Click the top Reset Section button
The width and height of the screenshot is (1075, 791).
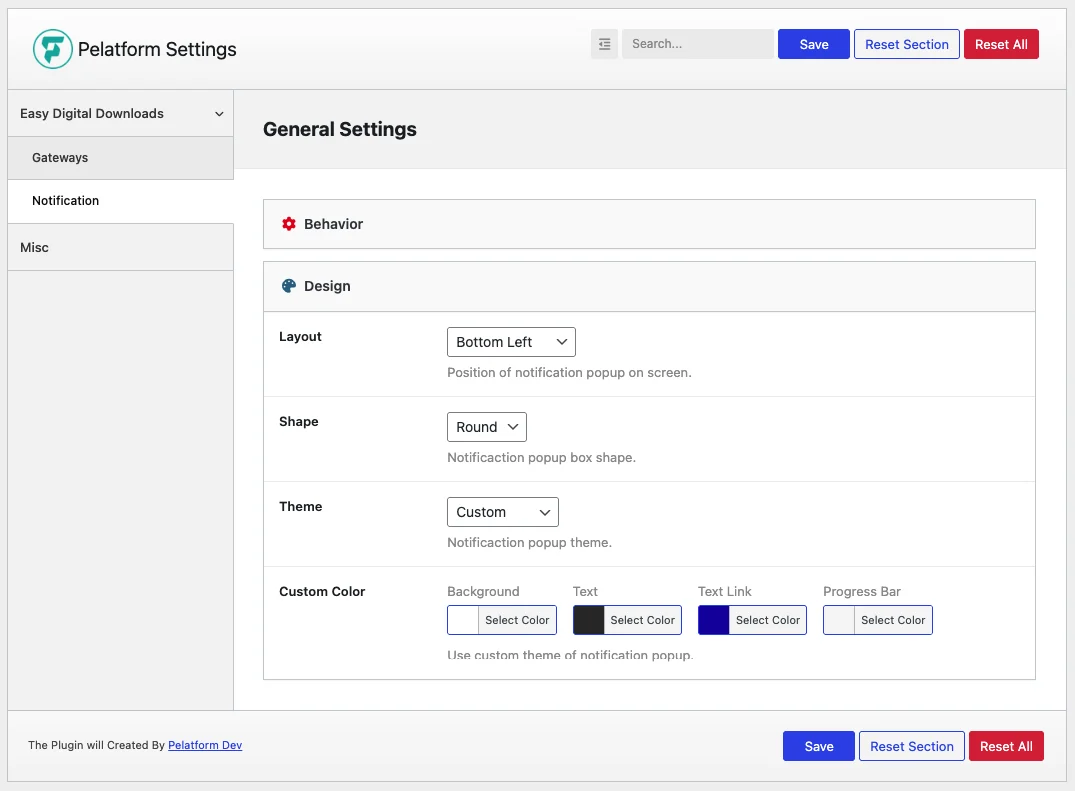[x=906, y=44]
